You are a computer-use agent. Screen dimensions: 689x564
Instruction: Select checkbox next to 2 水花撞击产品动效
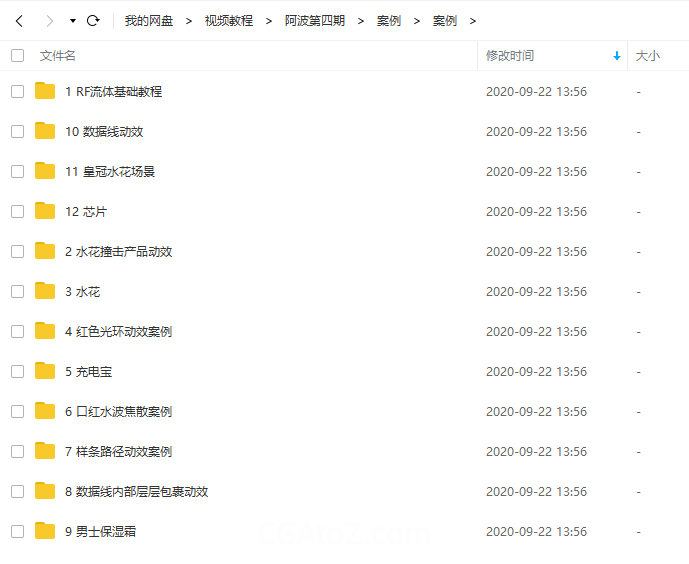(x=17, y=251)
